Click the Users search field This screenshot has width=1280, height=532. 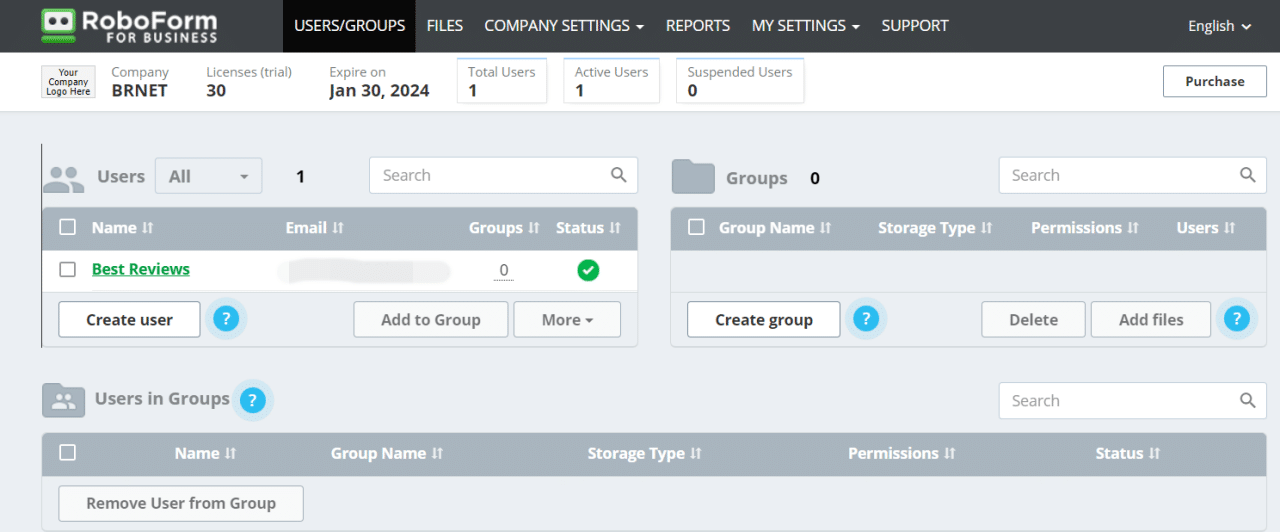point(503,175)
